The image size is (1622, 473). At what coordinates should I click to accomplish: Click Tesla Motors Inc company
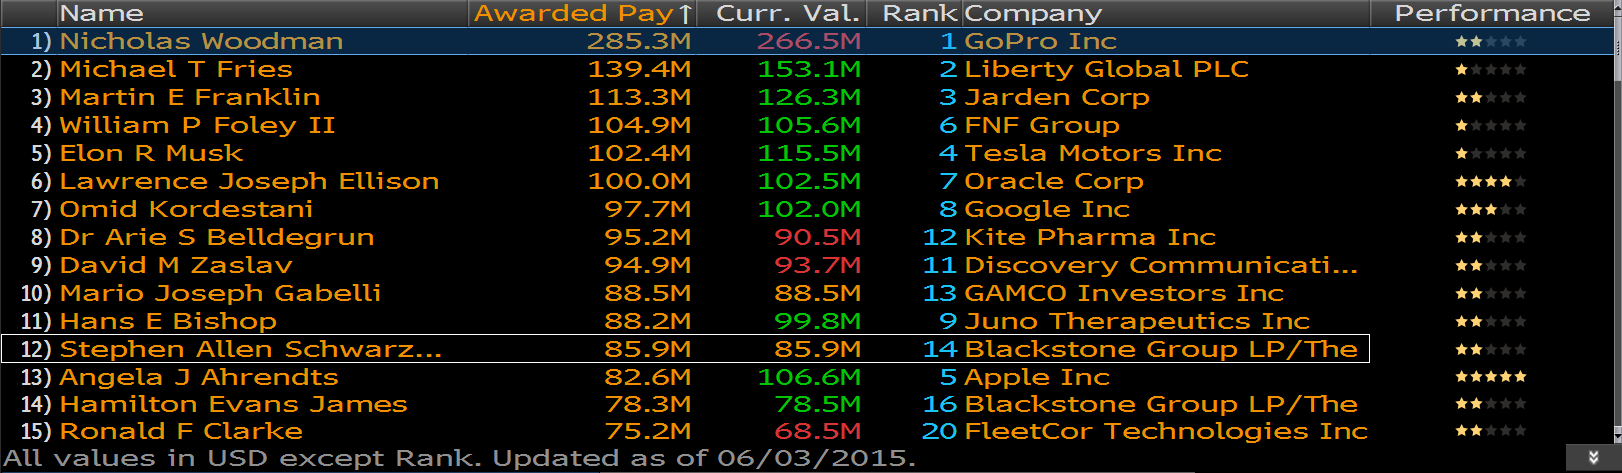(1093, 153)
